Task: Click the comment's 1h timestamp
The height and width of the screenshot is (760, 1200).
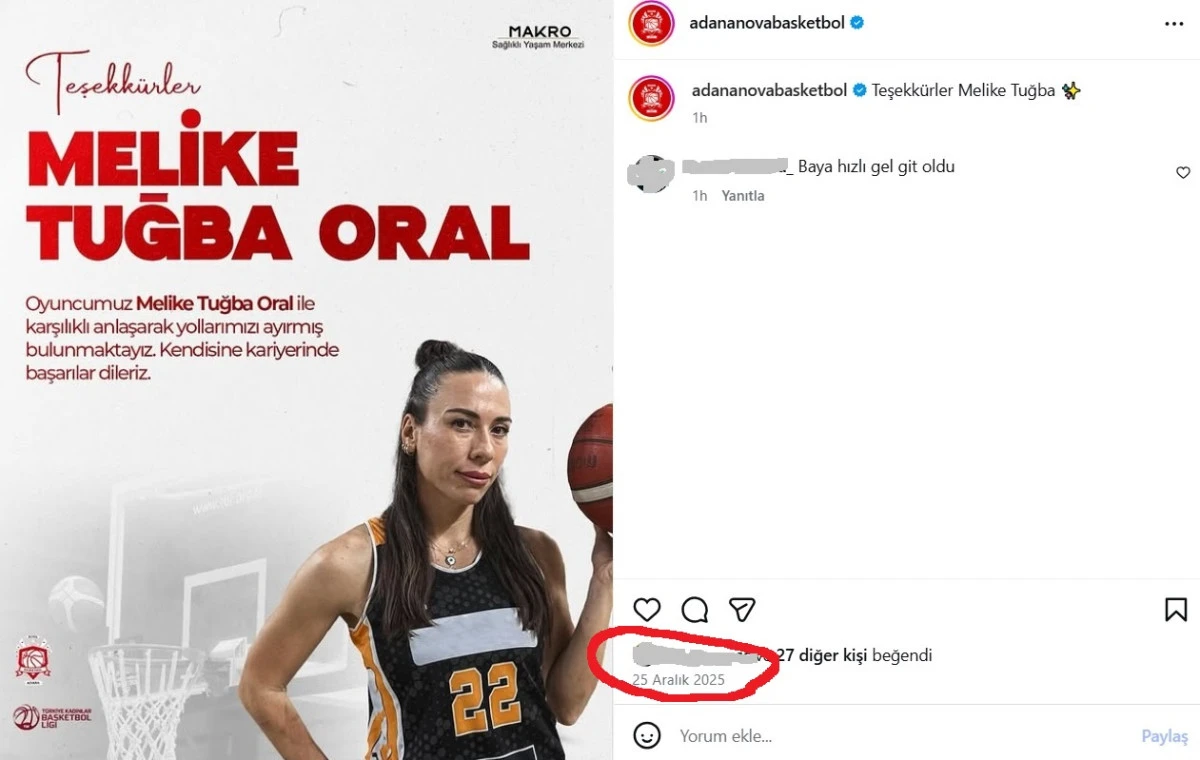Action: tap(700, 196)
